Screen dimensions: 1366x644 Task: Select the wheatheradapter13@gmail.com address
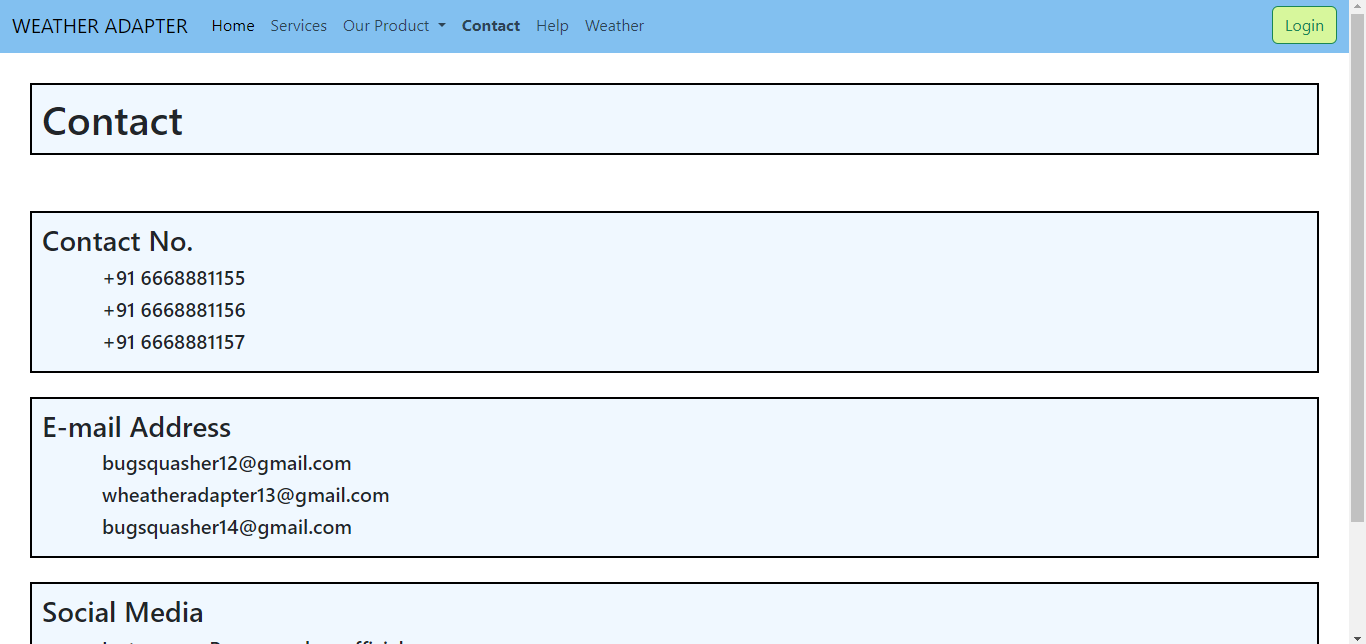pos(245,495)
